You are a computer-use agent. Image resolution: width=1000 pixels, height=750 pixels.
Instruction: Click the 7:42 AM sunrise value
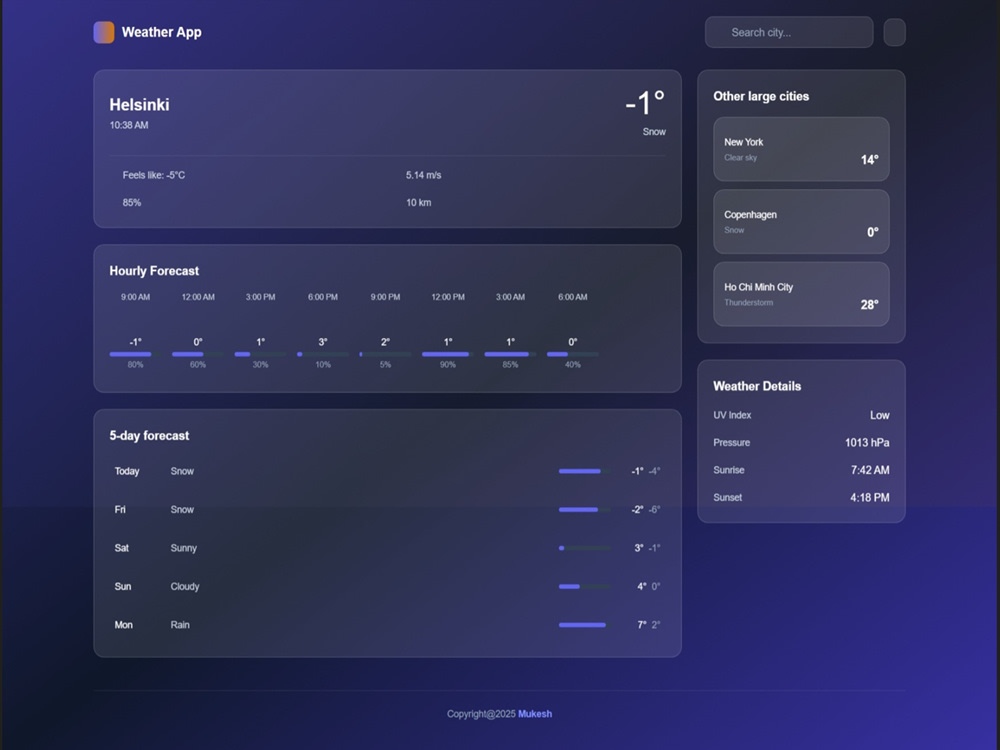pos(870,470)
